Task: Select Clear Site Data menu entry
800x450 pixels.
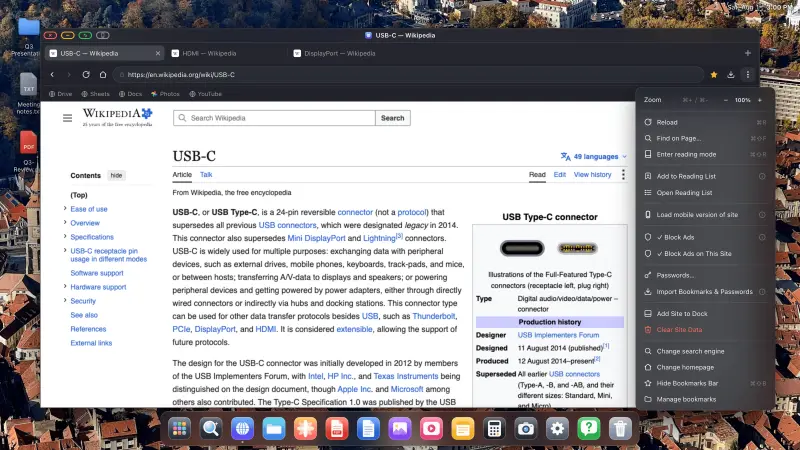Action: [x=705, y=330]
